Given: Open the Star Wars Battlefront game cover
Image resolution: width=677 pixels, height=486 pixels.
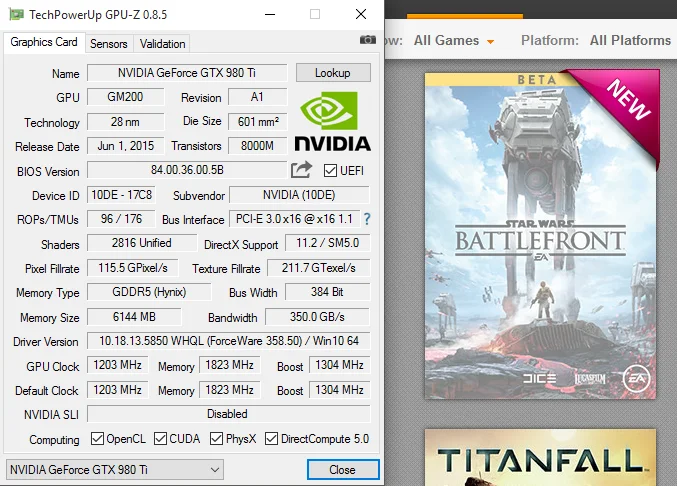Looking at the screenshot, I should click(x=540, y=236).
